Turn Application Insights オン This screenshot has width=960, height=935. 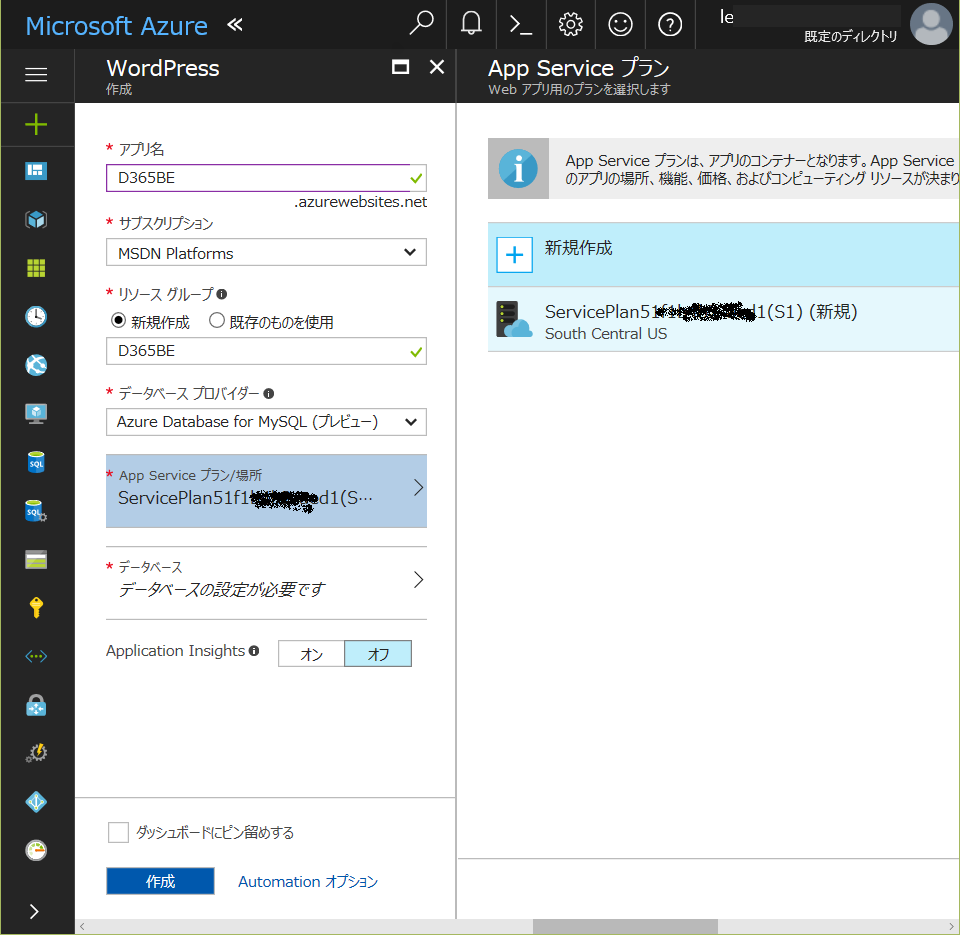(312, 654)
